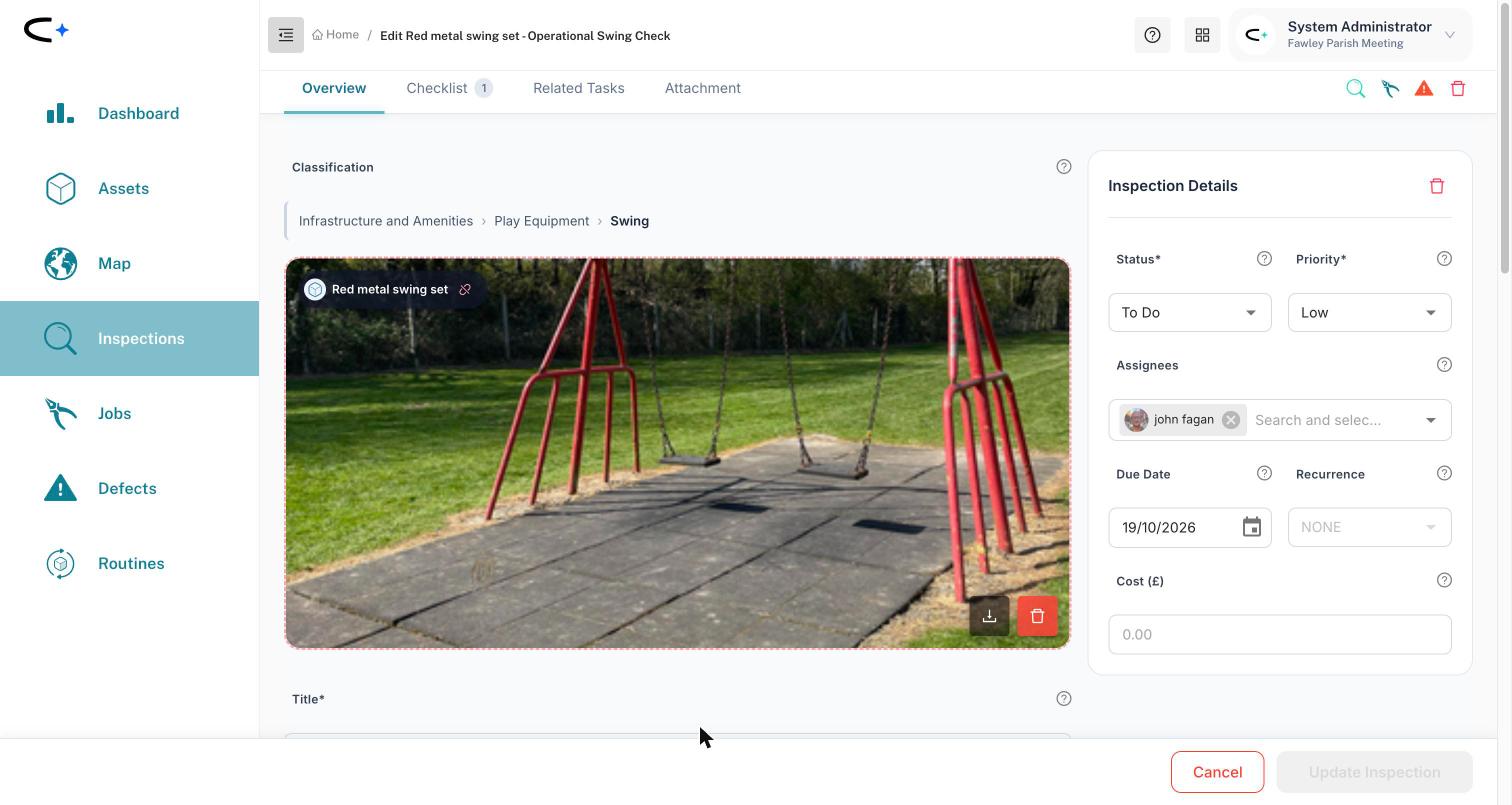This screenshot has width=1512, height=805.
Task: Open Priority field help icon
Action: (1444, 259)
